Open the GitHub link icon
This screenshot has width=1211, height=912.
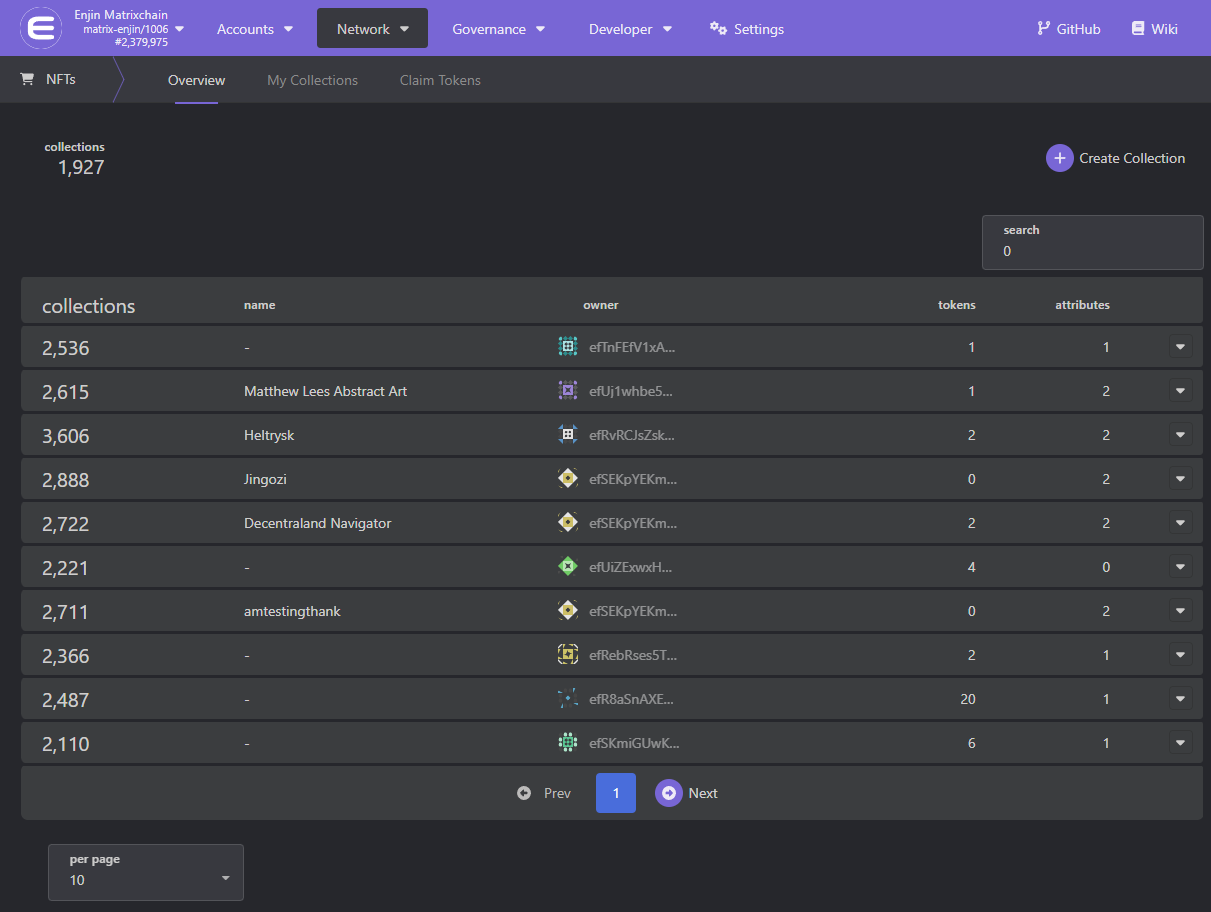click(1044, 29)
